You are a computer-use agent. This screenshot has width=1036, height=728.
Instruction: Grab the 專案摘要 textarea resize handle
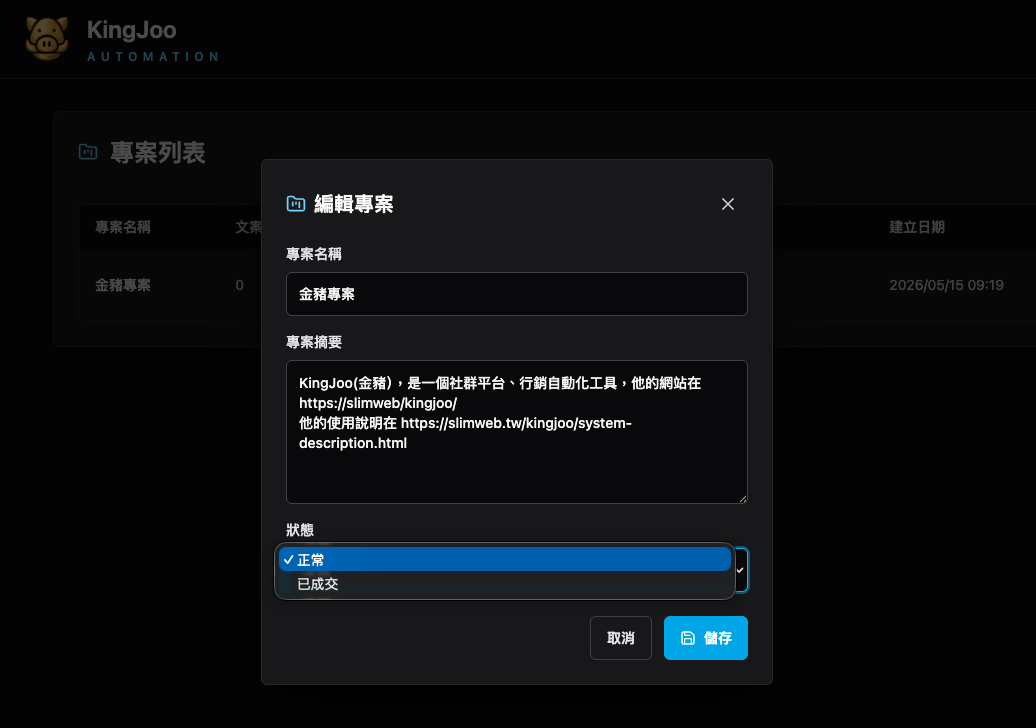coord(743,499)
